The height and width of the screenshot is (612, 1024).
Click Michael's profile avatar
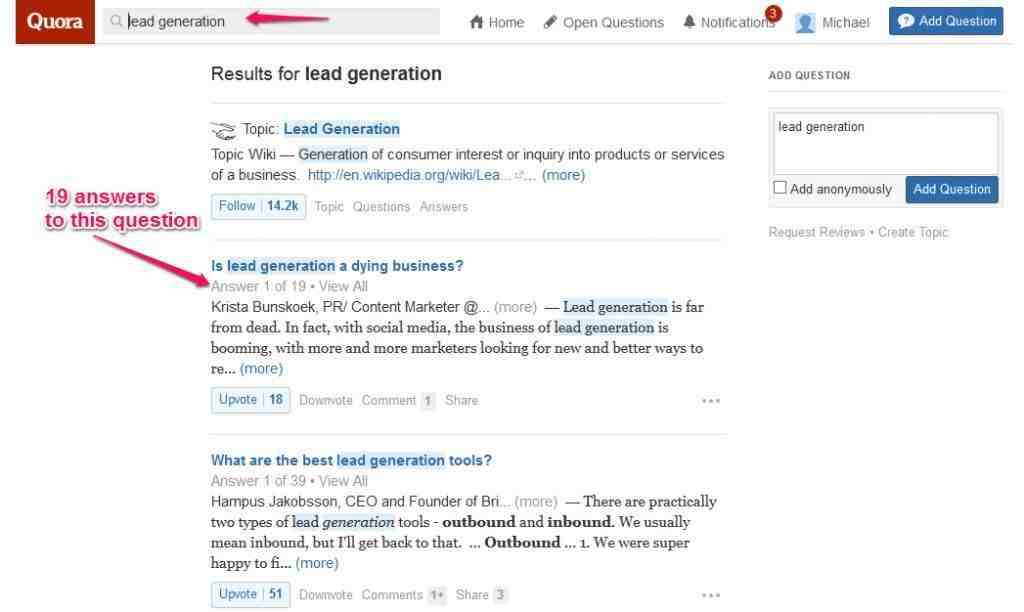coord(805,23)
